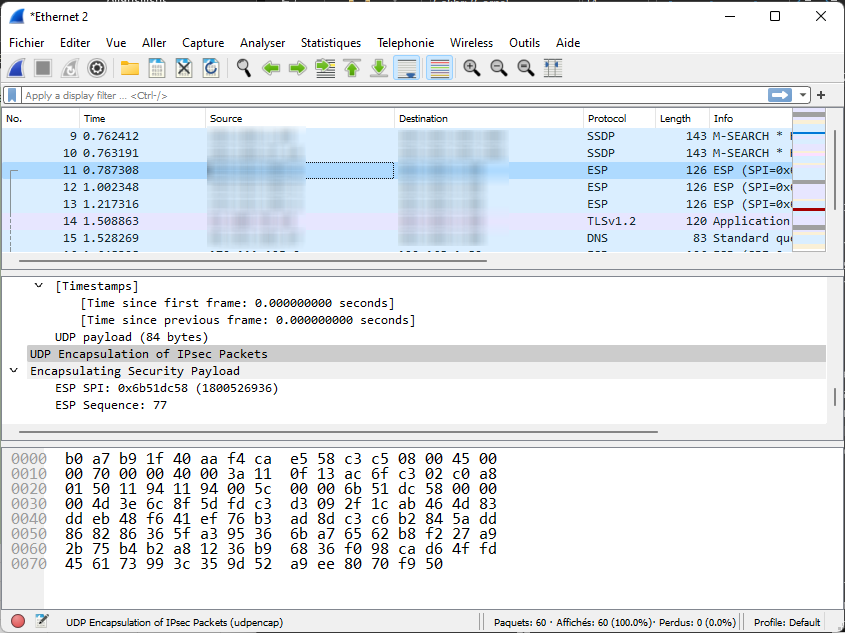Jump to the first packet
The width and height of the screenshot is (845, 633).
(x=352, y=68)
